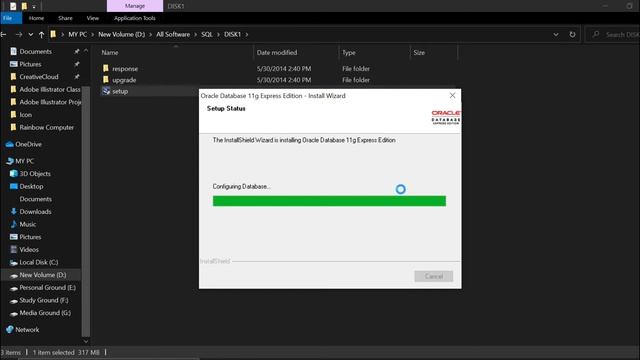Open recent locations dropdown arrow

(31, 35)
